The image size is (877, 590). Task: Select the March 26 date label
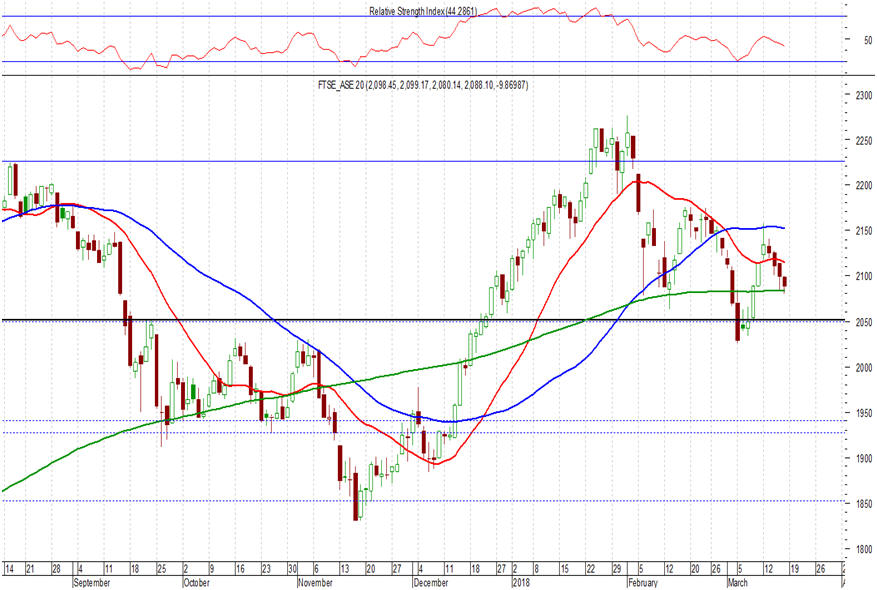(821, 569)
